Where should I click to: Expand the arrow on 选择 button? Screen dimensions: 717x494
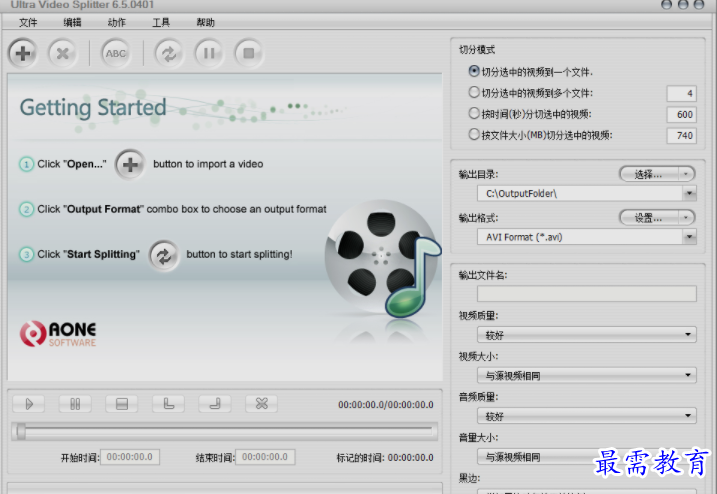click(685, 174)
